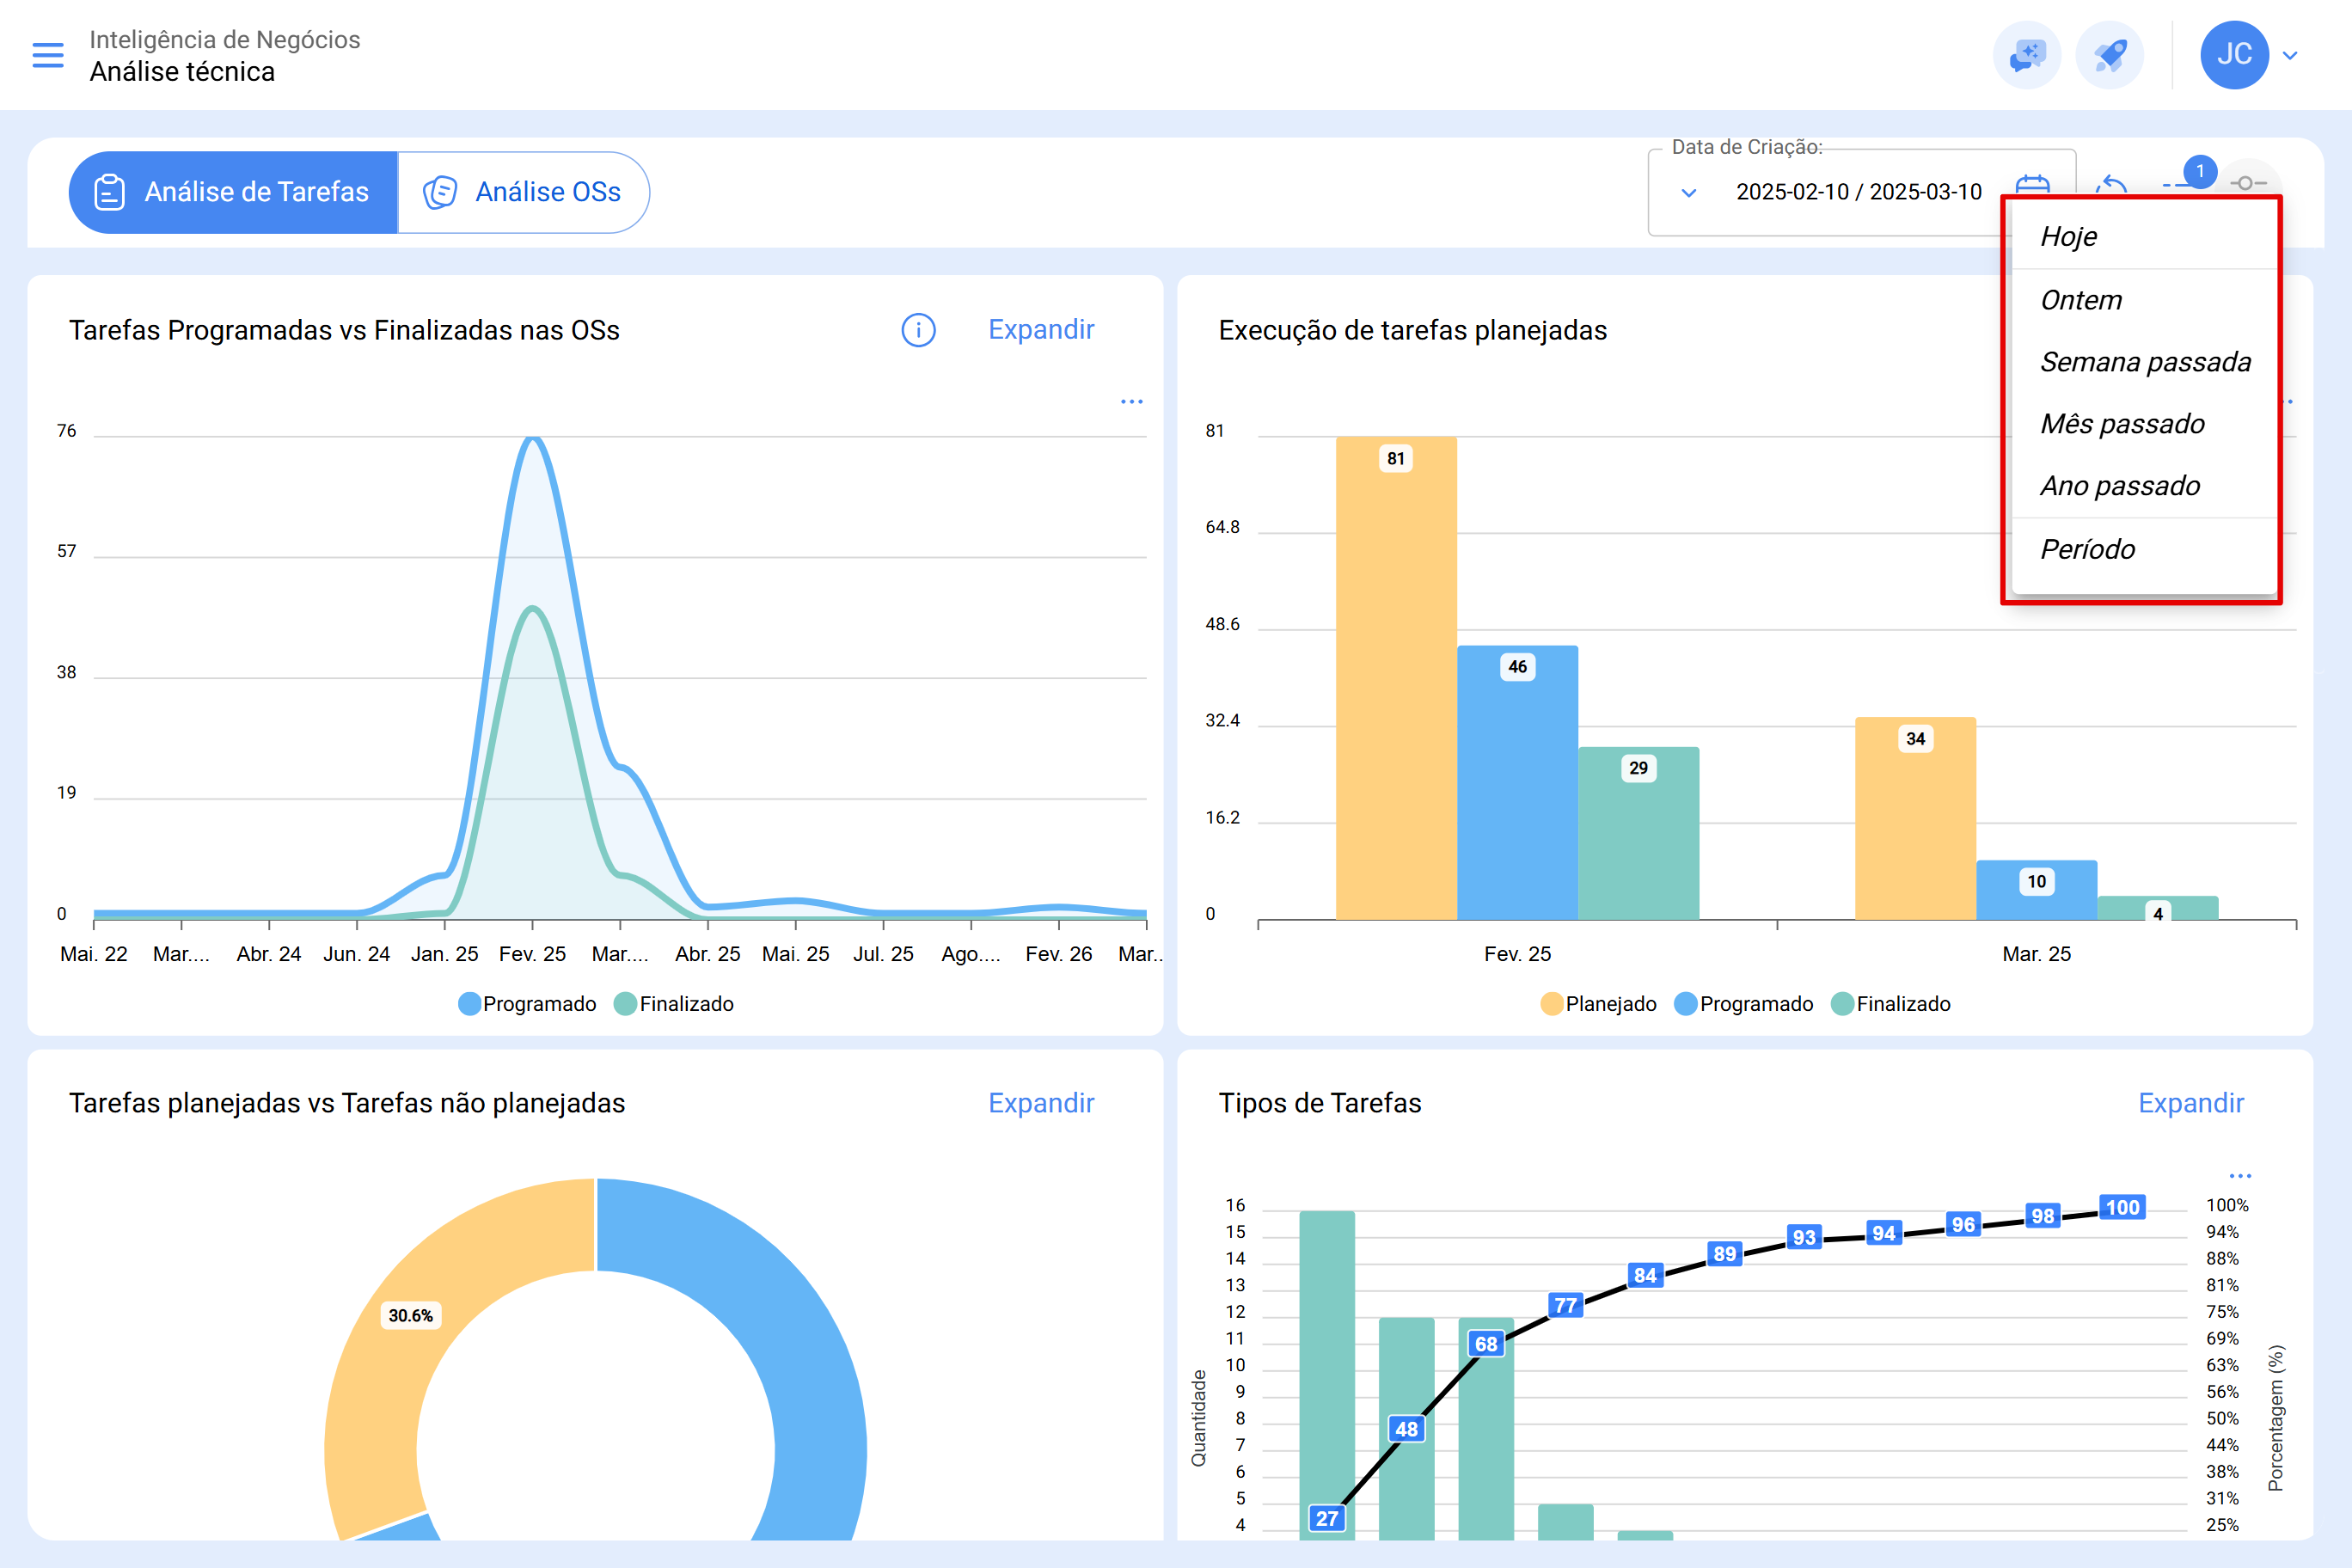Screen dimensions: 2352x1568
Task: Toggle Programado series in bar chart legend
Action: click(1743, 1004)
